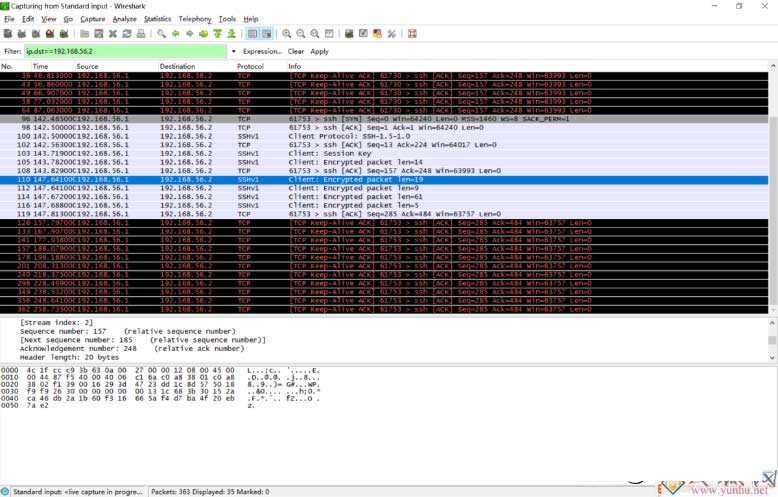The width and height of the screenshot is (778, 497).
Task: Click the Resize all columns icon
Action: pyautogui.click(x=327, y=33)
